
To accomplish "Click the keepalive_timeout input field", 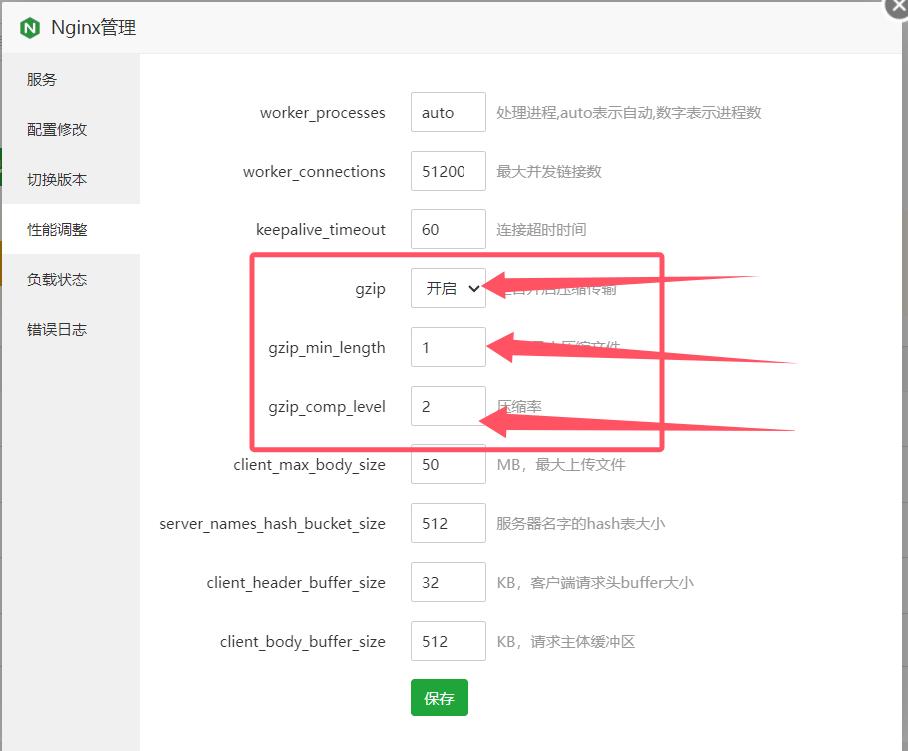I will tap(448, 229).
